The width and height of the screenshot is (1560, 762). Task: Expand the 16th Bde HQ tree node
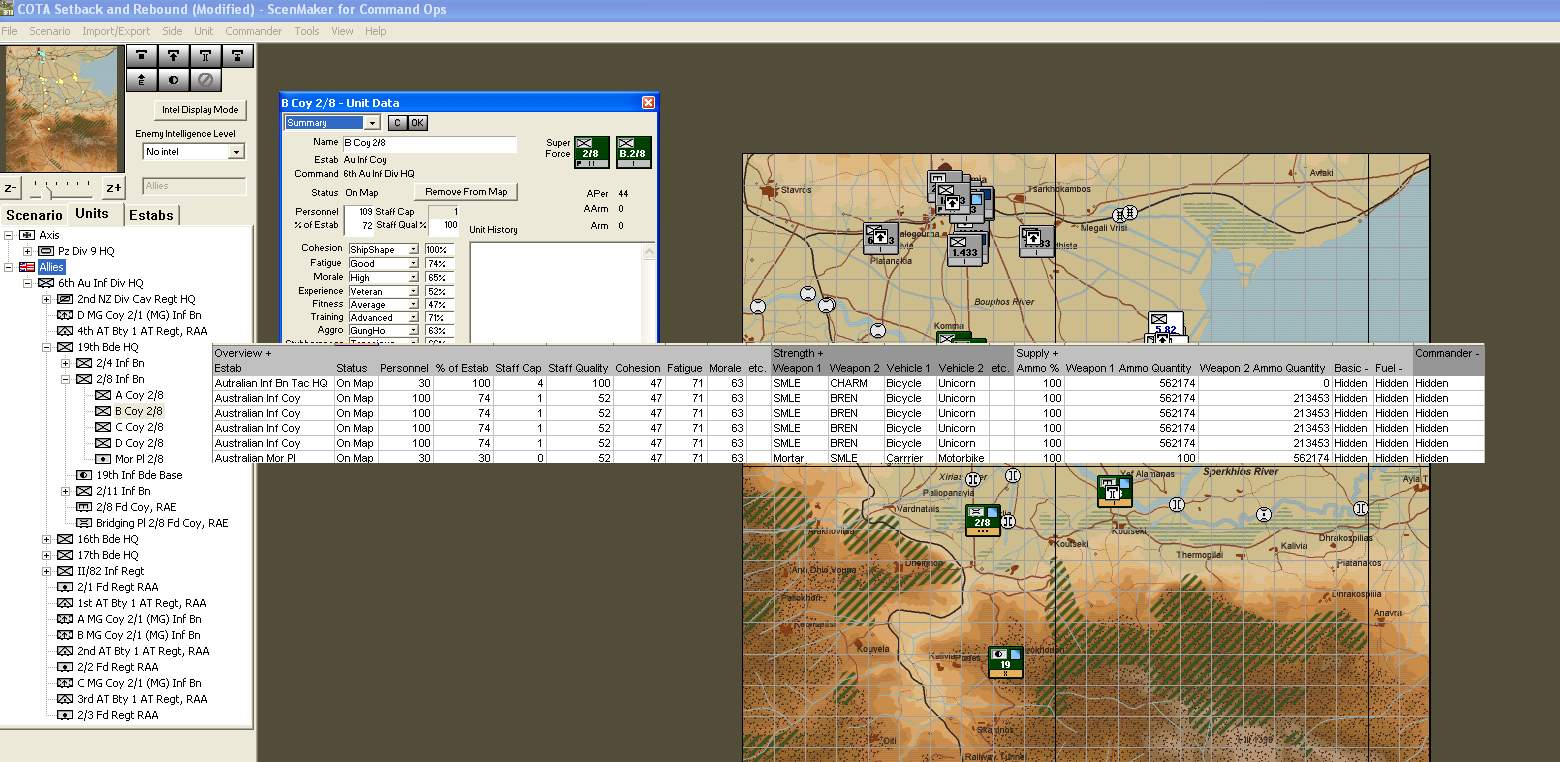pos(47,539)
